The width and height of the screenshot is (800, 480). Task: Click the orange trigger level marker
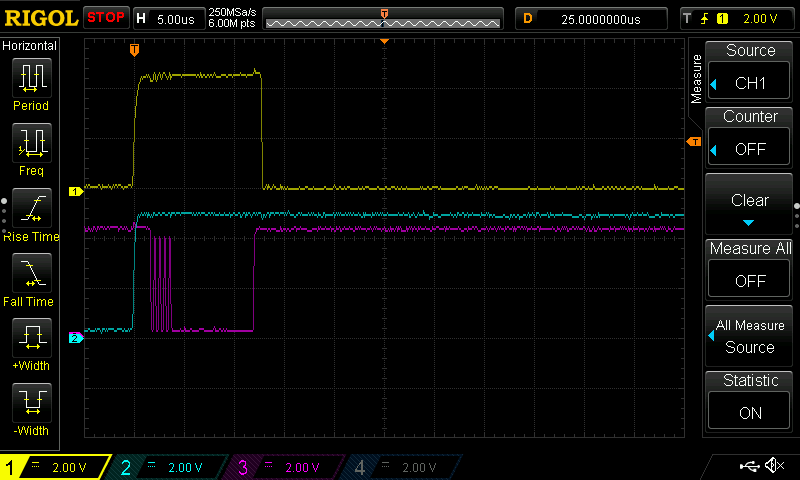coord(692,143)
